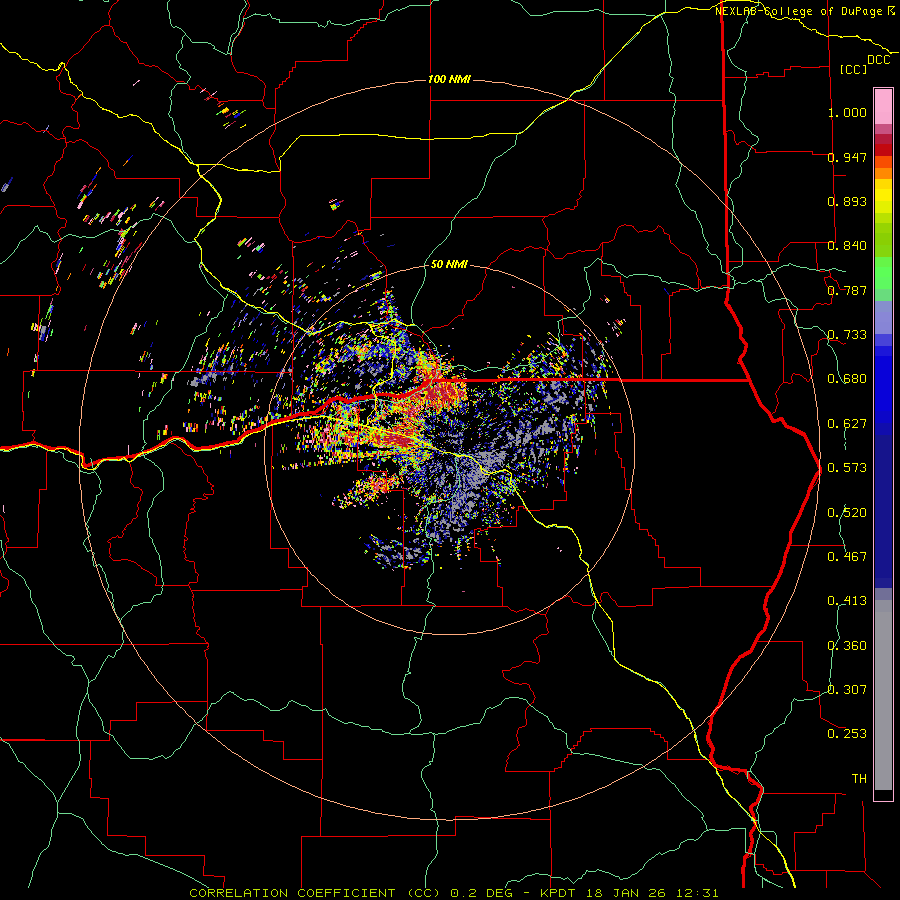Click the pink top segment of color bar
The height and width of the screenshot is (900, 900).
pos(883,106)
